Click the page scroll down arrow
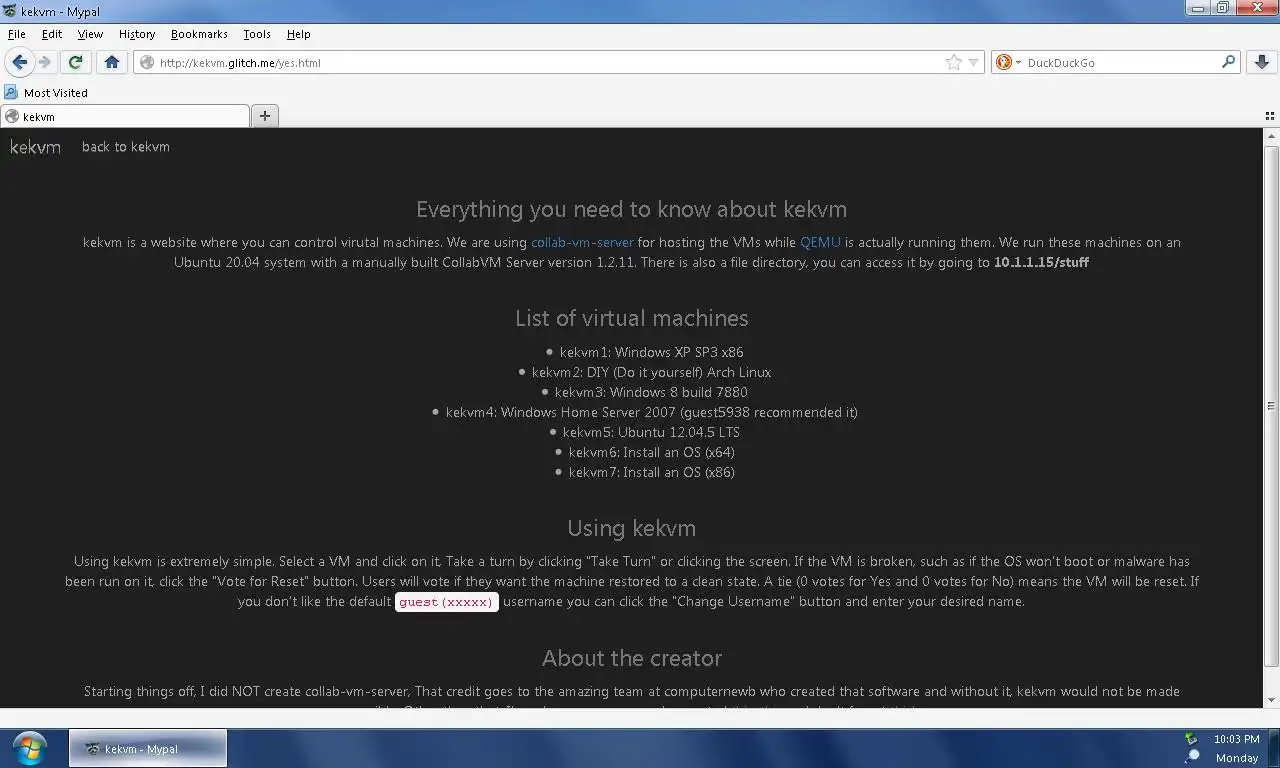 click(x=1271, y=700)
